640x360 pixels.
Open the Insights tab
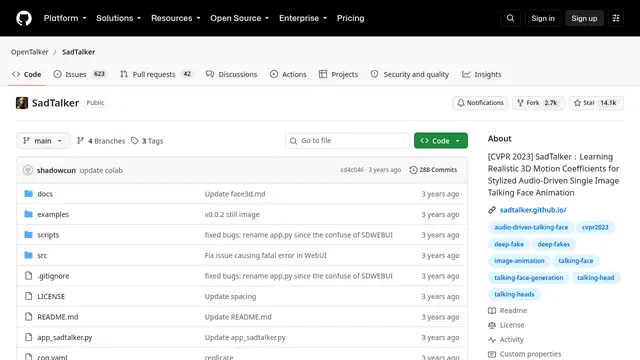(x=482, y=74)
